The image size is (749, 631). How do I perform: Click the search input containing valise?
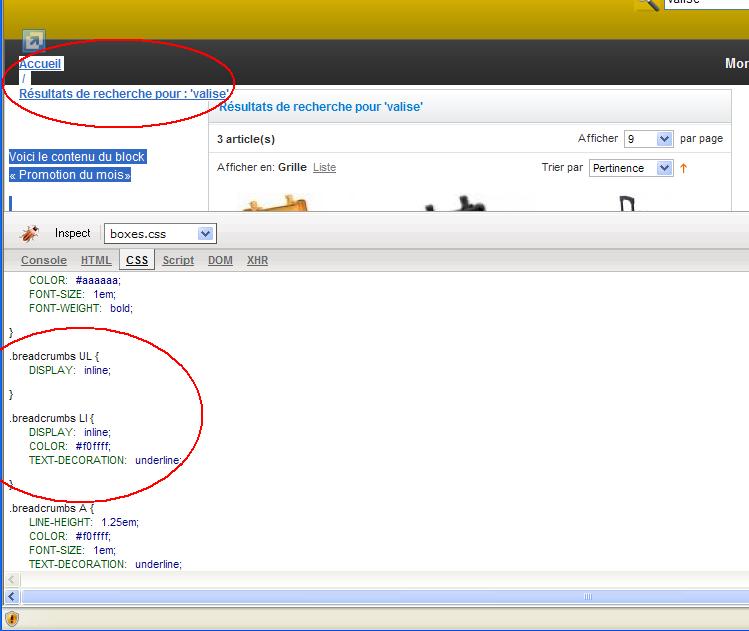click(706, 4)
